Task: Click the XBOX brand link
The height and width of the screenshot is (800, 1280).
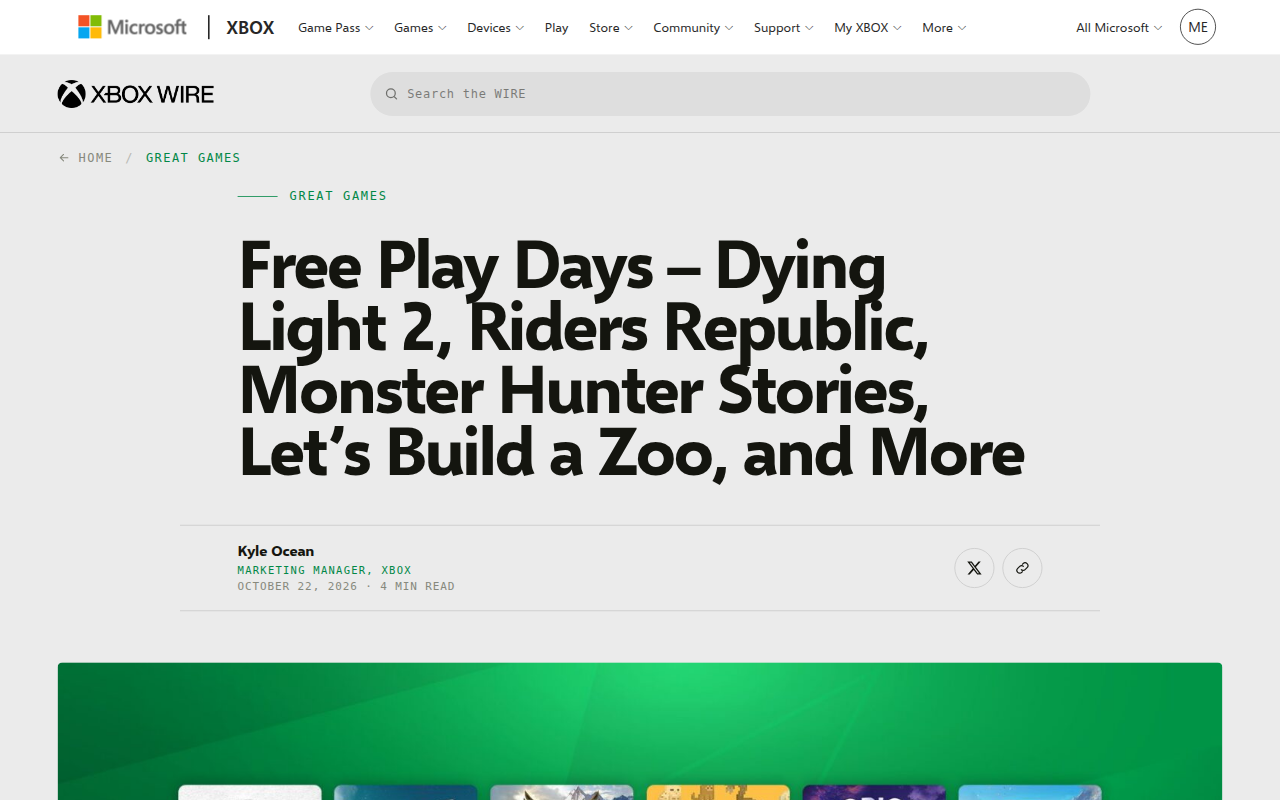Action: [x=250, y=27]
